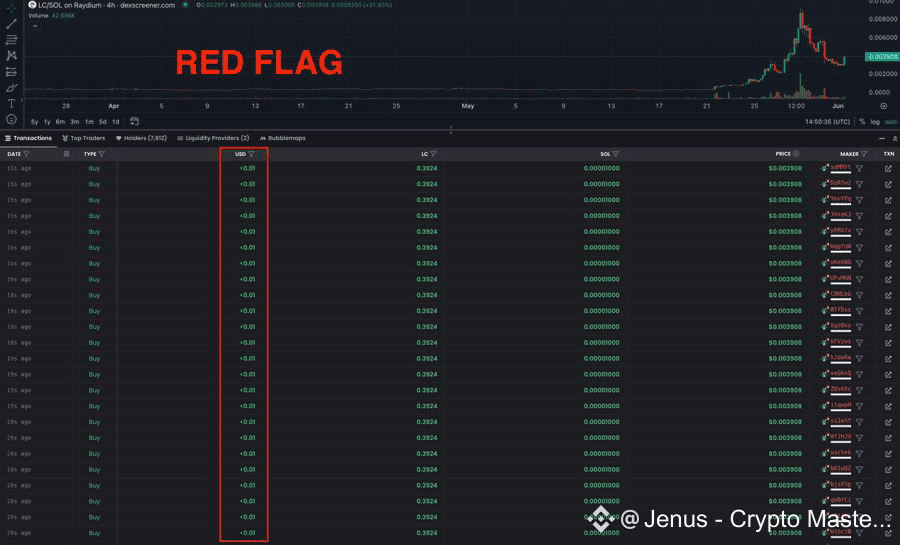This screenshot has width=900, height=545.
Task: Select the text annotation tool
Action: pos(11,104)
